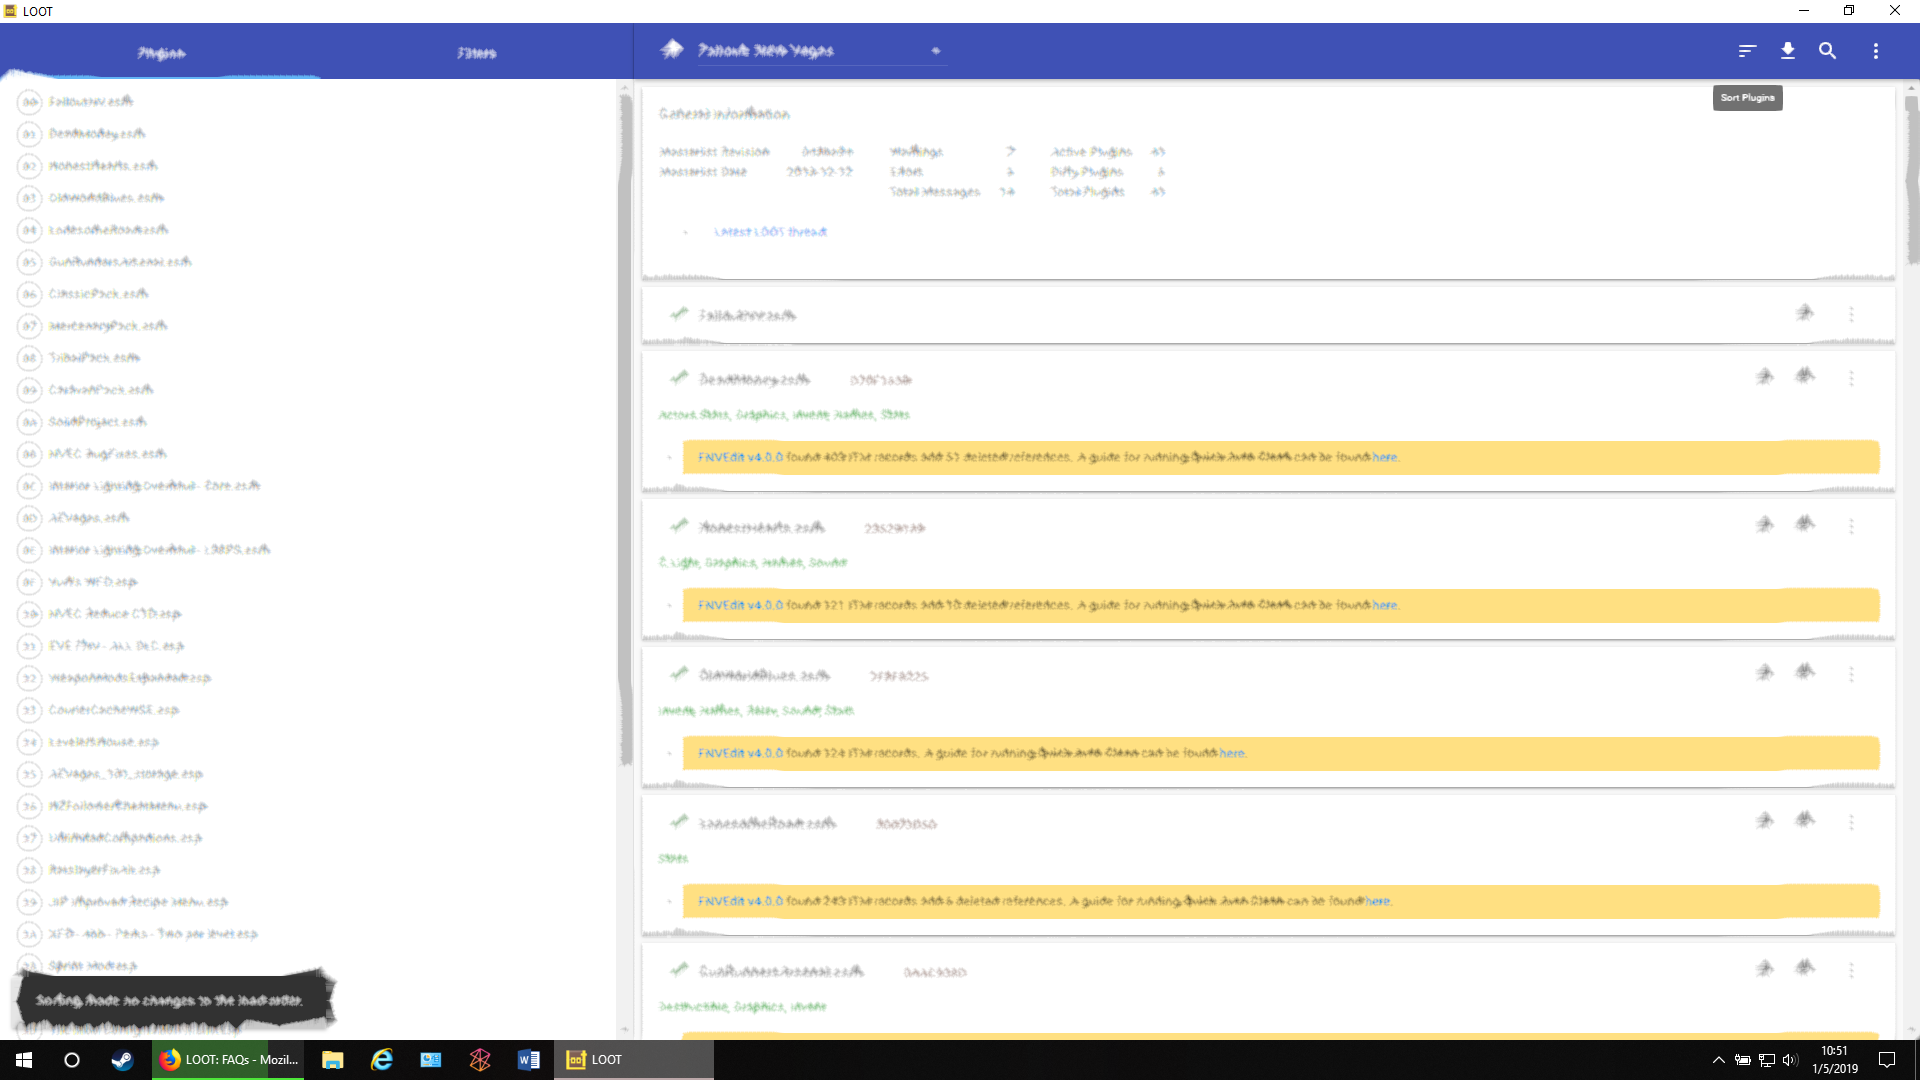The width and height of the screenshot is (1920, 1080).
Task: Click the master file icon on DeadMoney.esm card
Action: tap(1765, 377)
